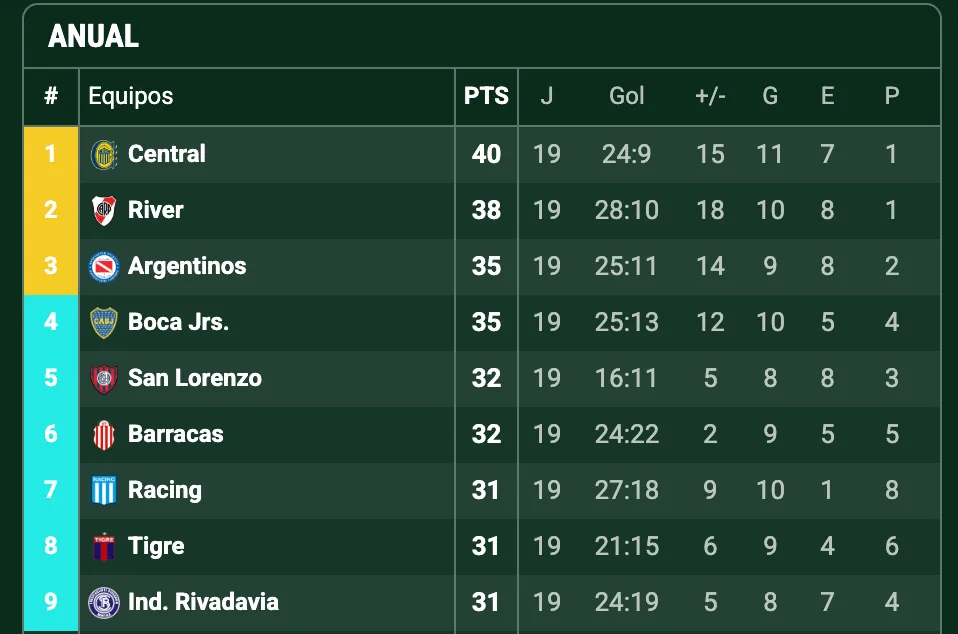Click the # position column header

(x=50, y=96)
